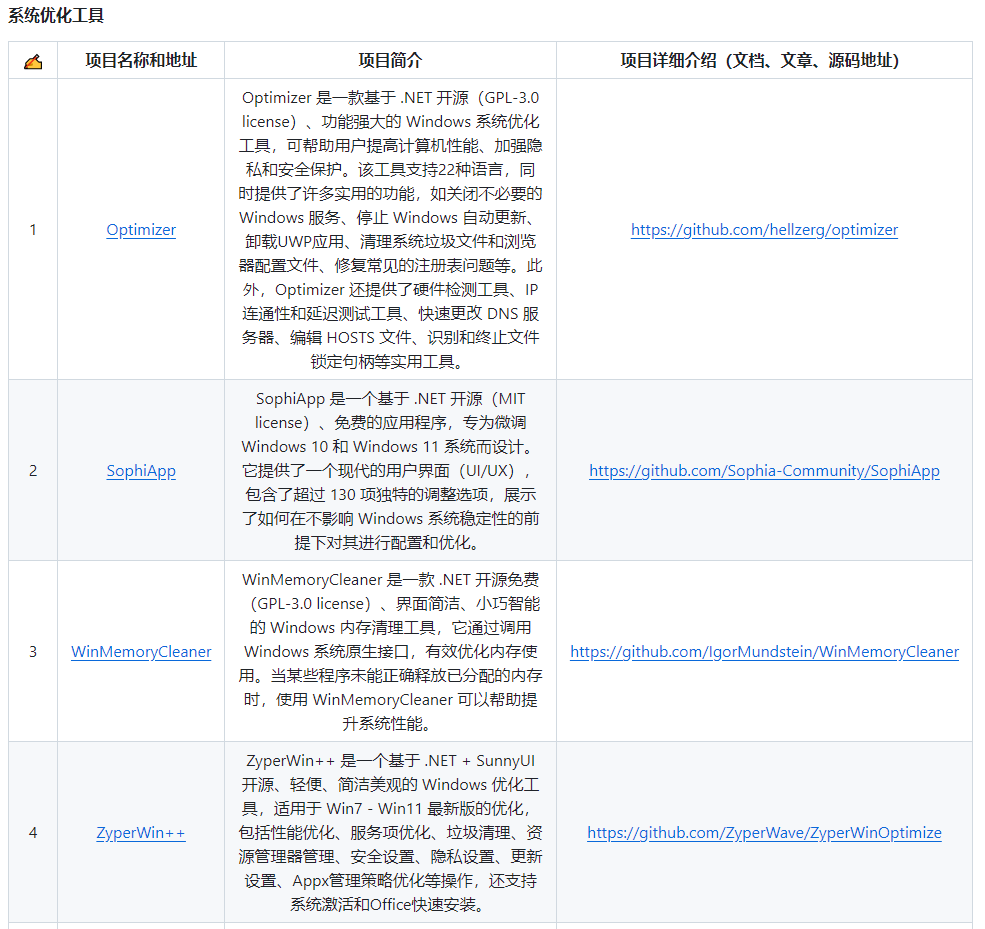Visit github.com/hellzerg/optimizer URL
The height and width of the screenshot is (929, 985).
point(764,230)
